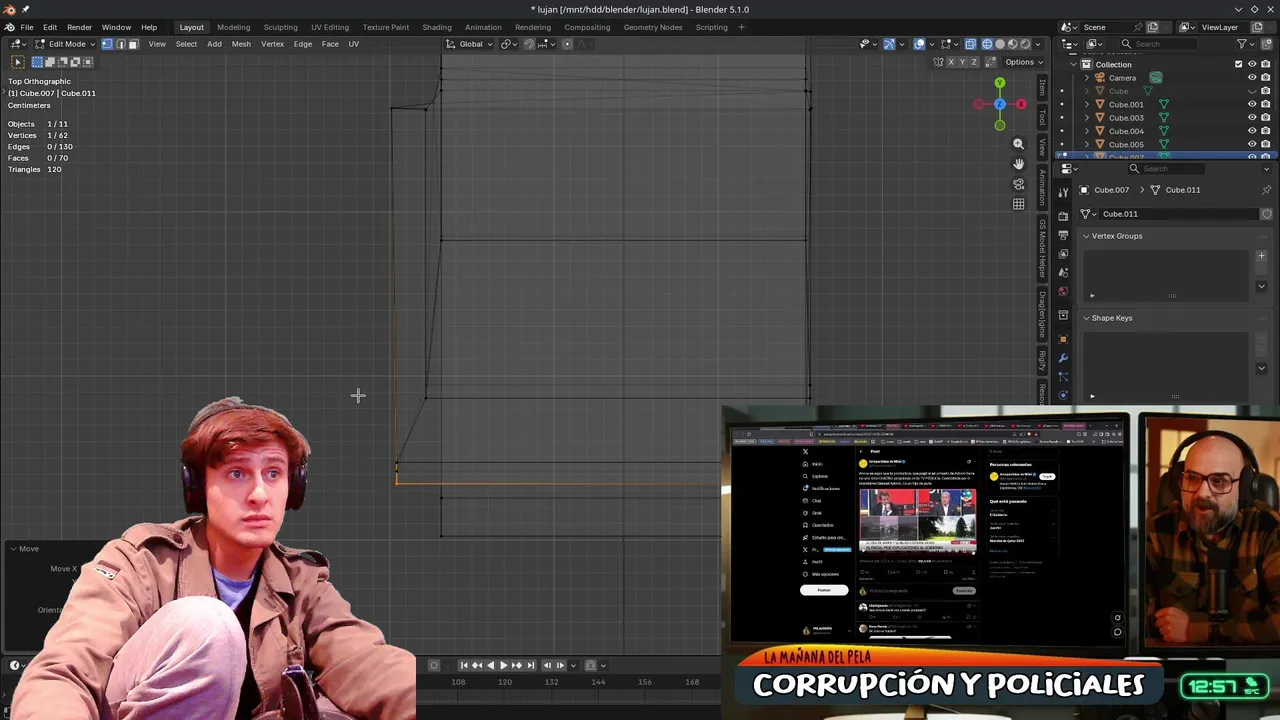
Task: Open Modifiers properties wrench icon
Action: (x=1063, y=358)
